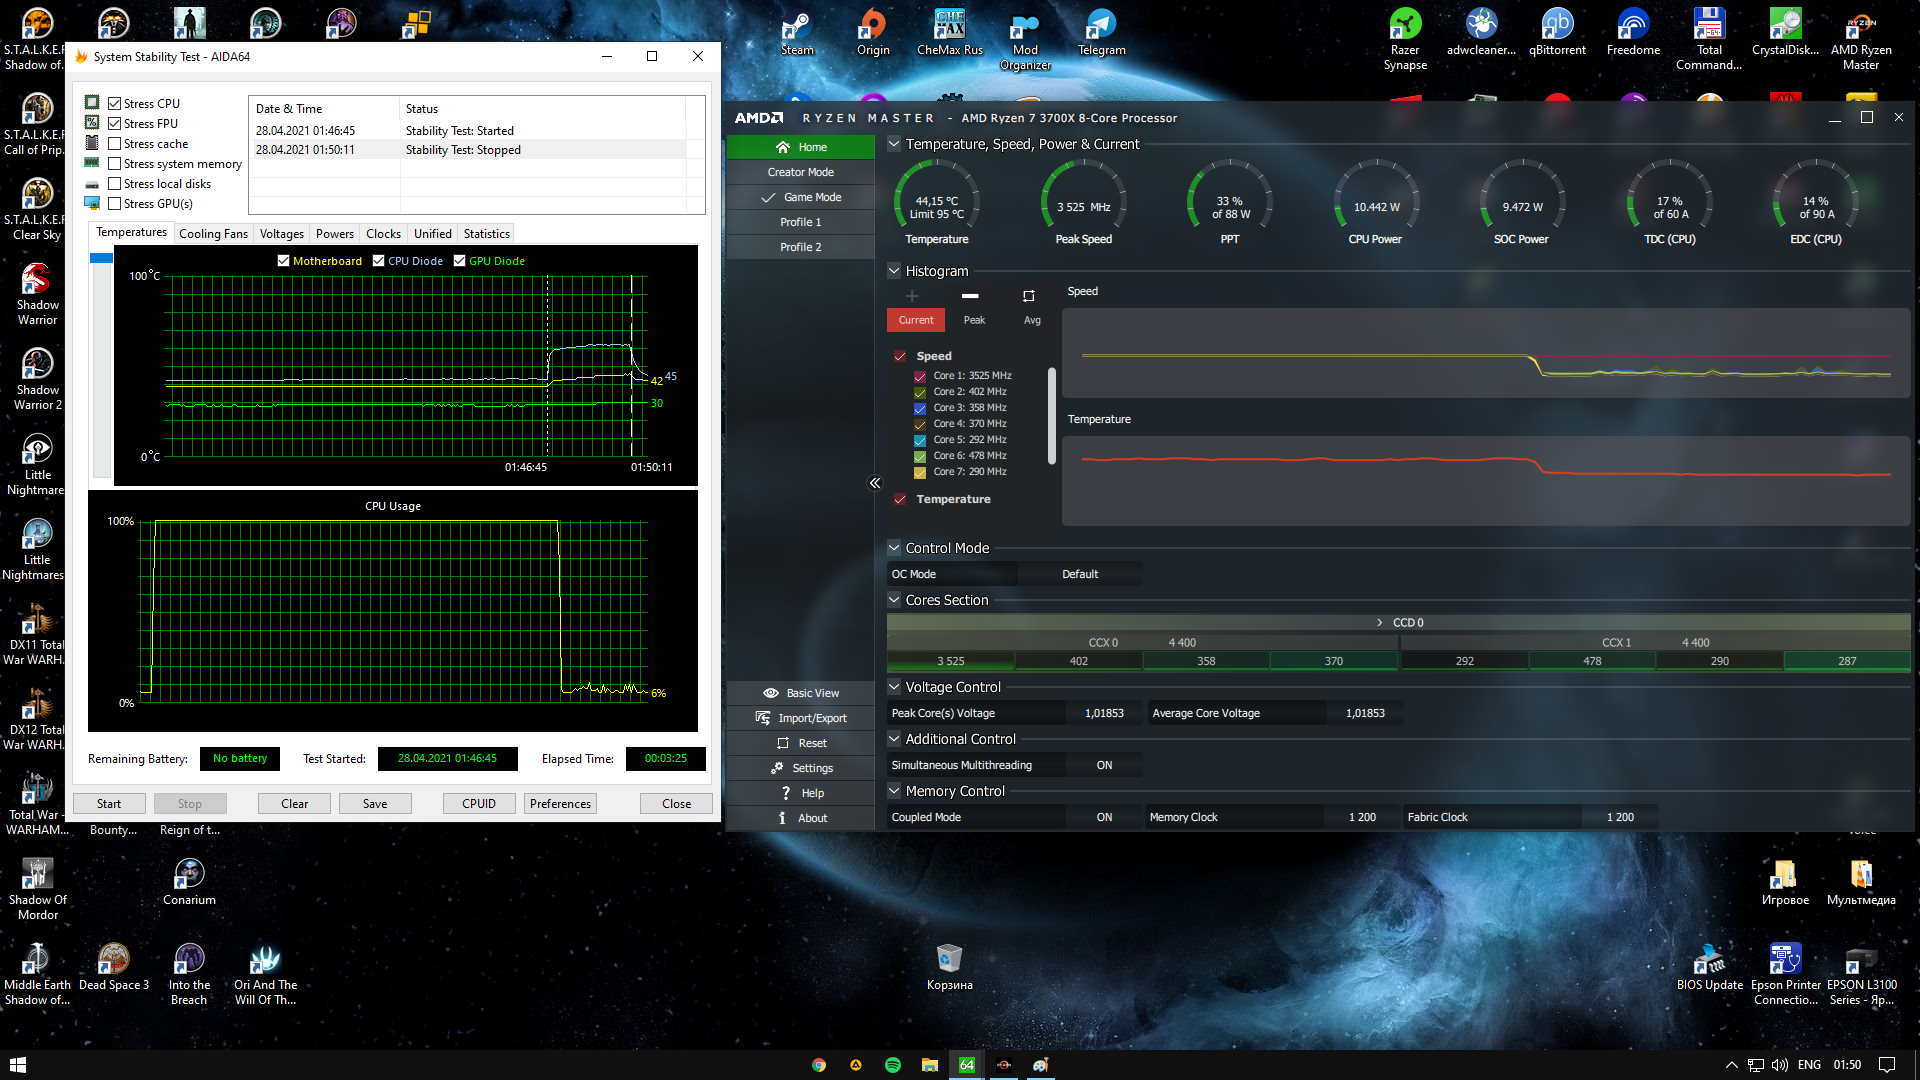1920x1080 pixels.
Task: Click Save button in AIDA64
Action: tap(375, 804)
